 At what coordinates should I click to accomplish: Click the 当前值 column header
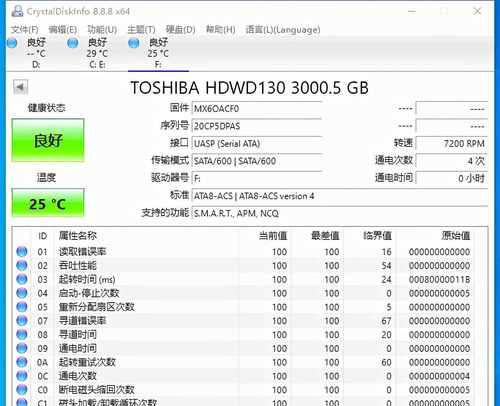tap(273, 236)
